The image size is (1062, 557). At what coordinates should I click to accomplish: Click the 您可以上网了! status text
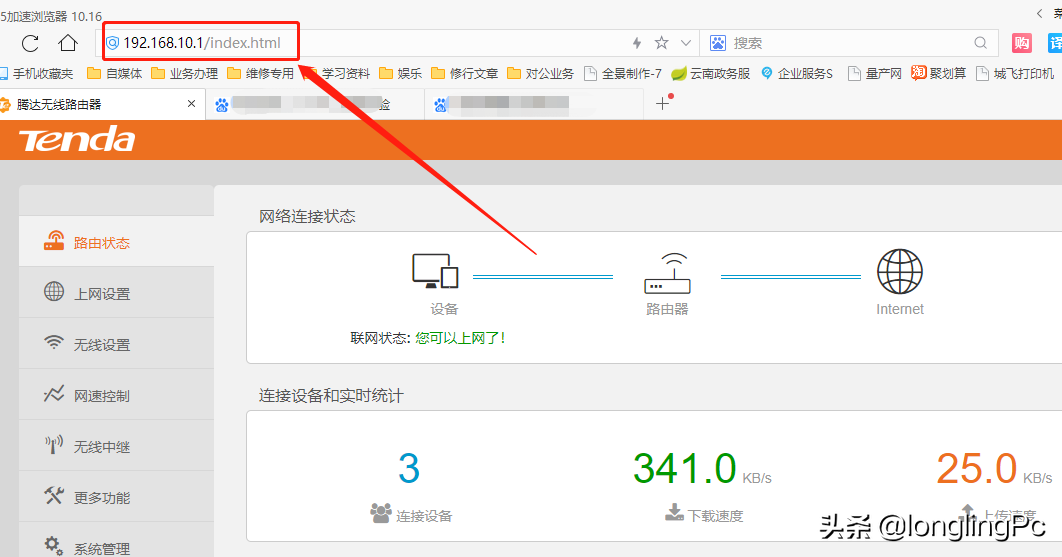coord(461,338)
